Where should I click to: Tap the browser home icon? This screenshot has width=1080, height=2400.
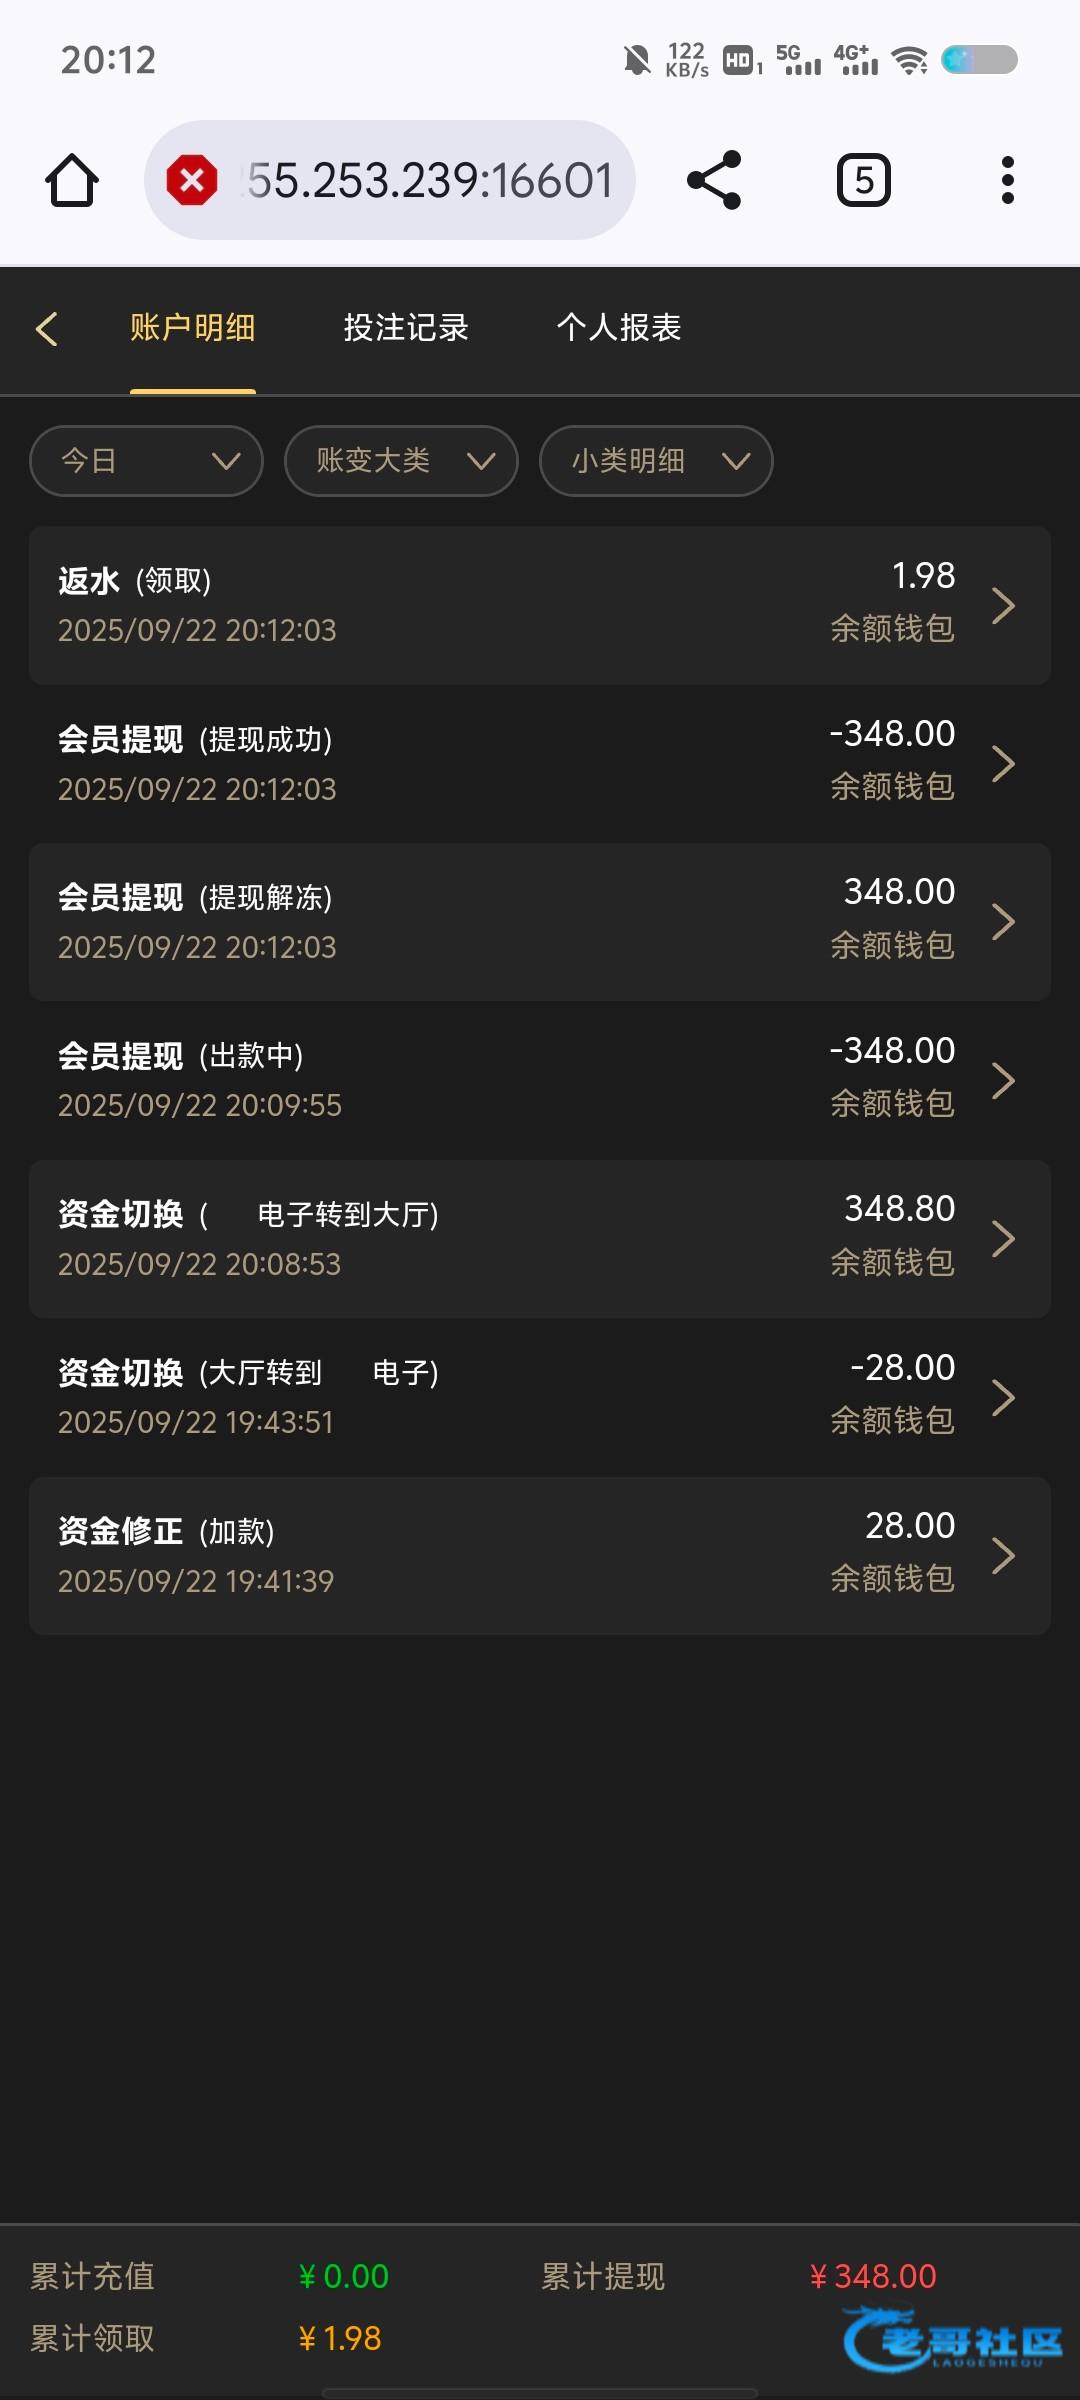72,180
